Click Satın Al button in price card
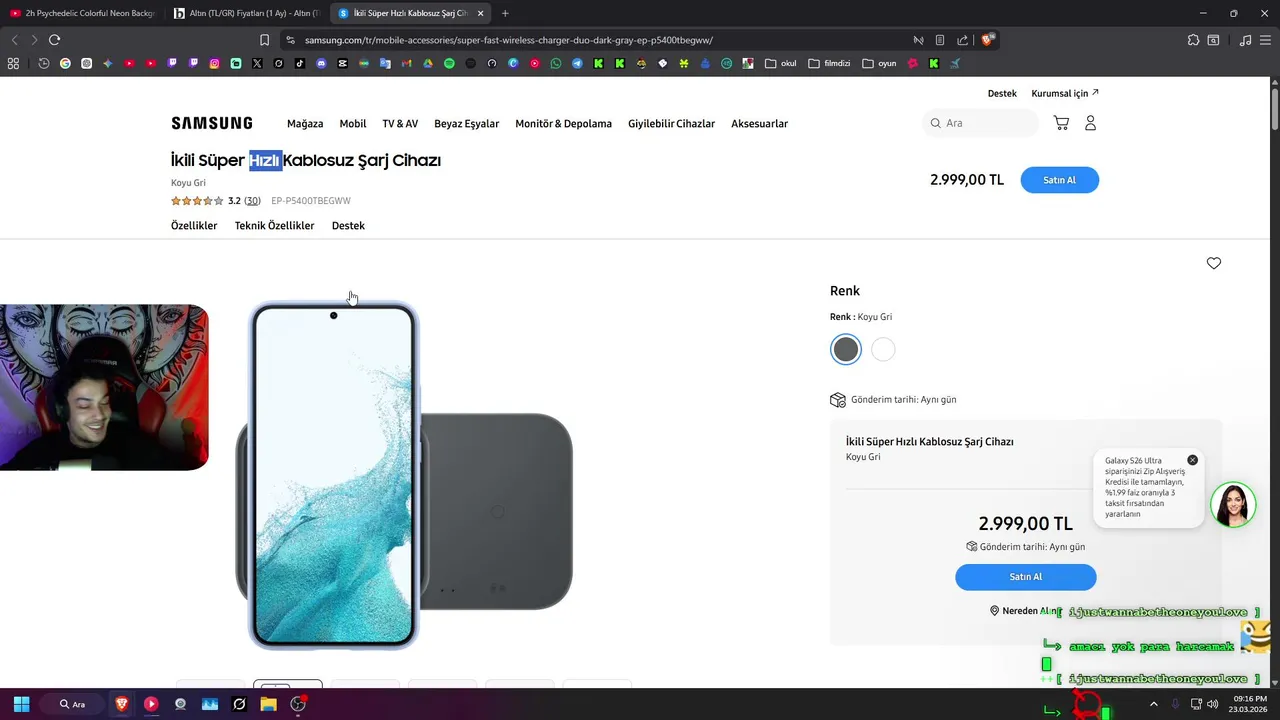This screenshot has width=1280, height=720. click(1025, 577)
